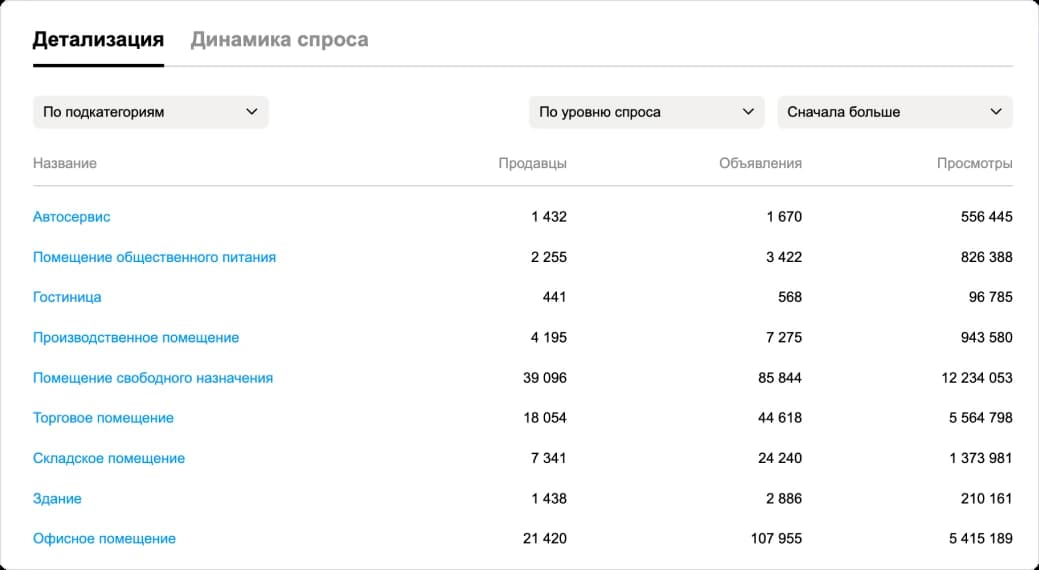Click the views value 5 564 798

(981, 418)
